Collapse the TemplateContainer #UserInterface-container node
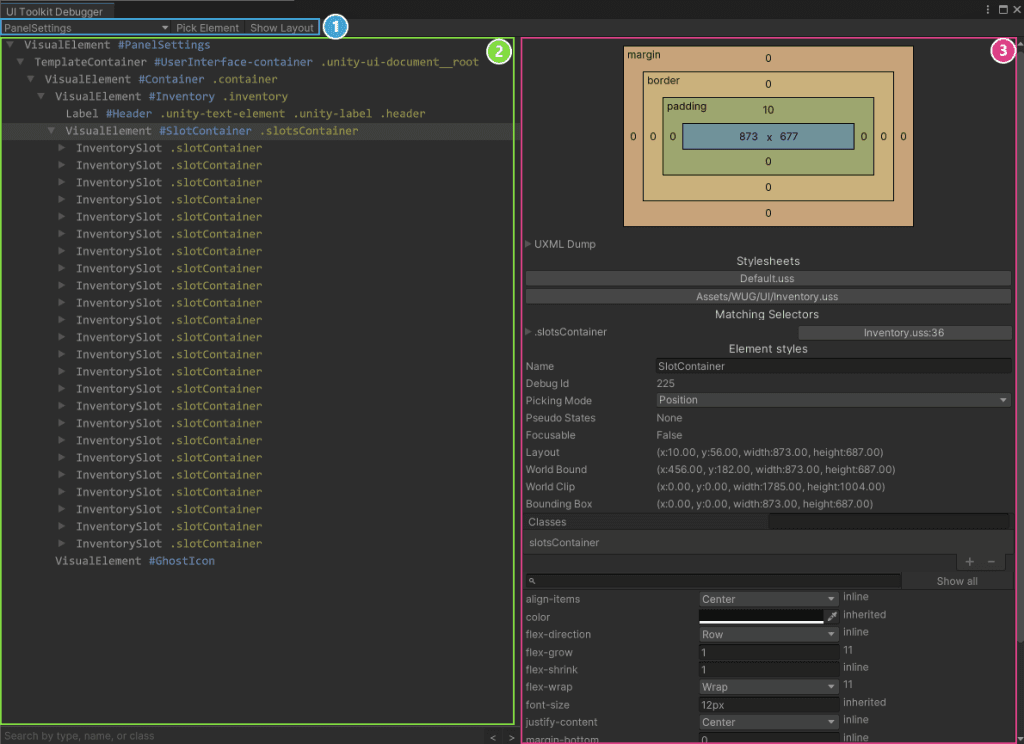This screenshot has height=744, width=1024. coord(20,62)
